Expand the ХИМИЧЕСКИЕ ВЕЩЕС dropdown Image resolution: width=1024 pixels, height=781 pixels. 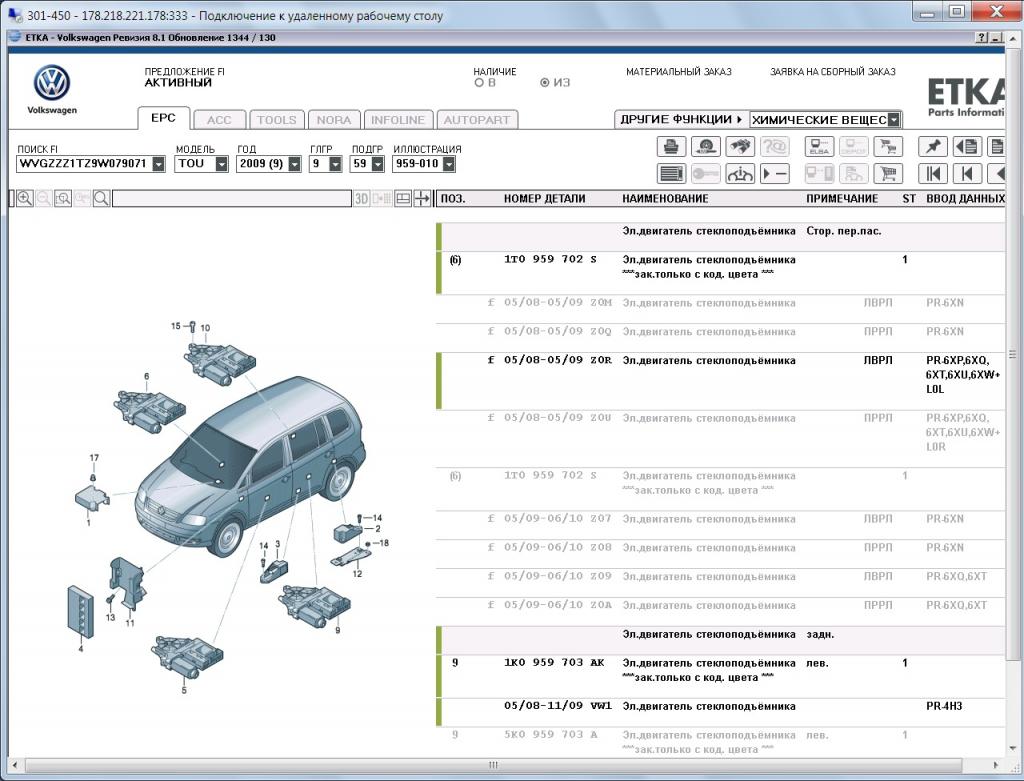tap(894, 120)
